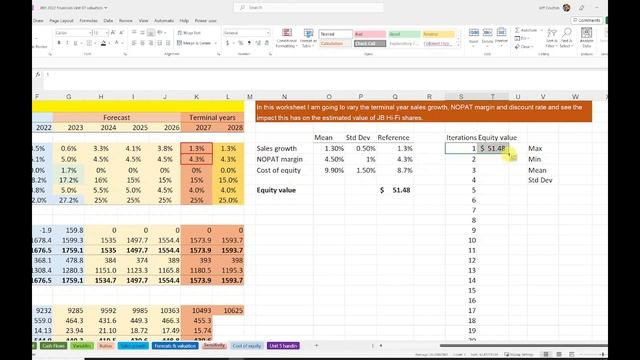Click the Comments button
This screenshot has height=360, width=640.
(587, 20)
